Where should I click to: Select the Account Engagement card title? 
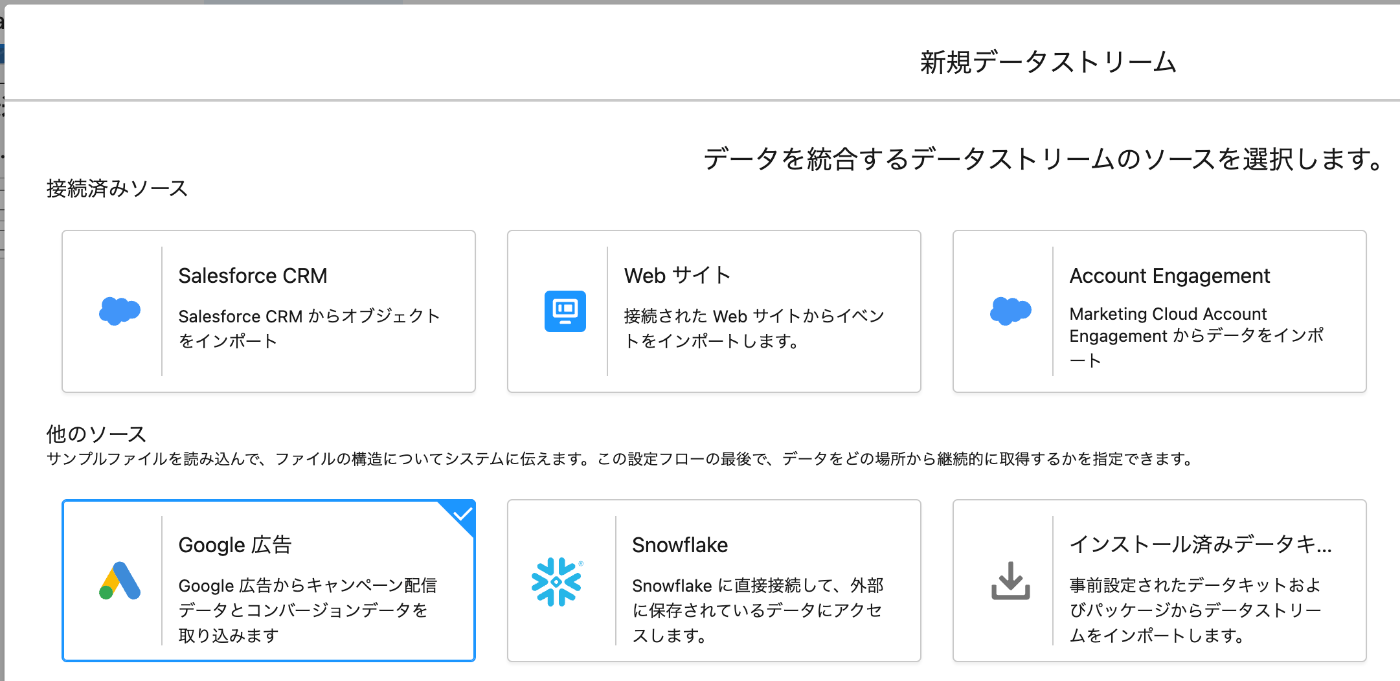1170,276
